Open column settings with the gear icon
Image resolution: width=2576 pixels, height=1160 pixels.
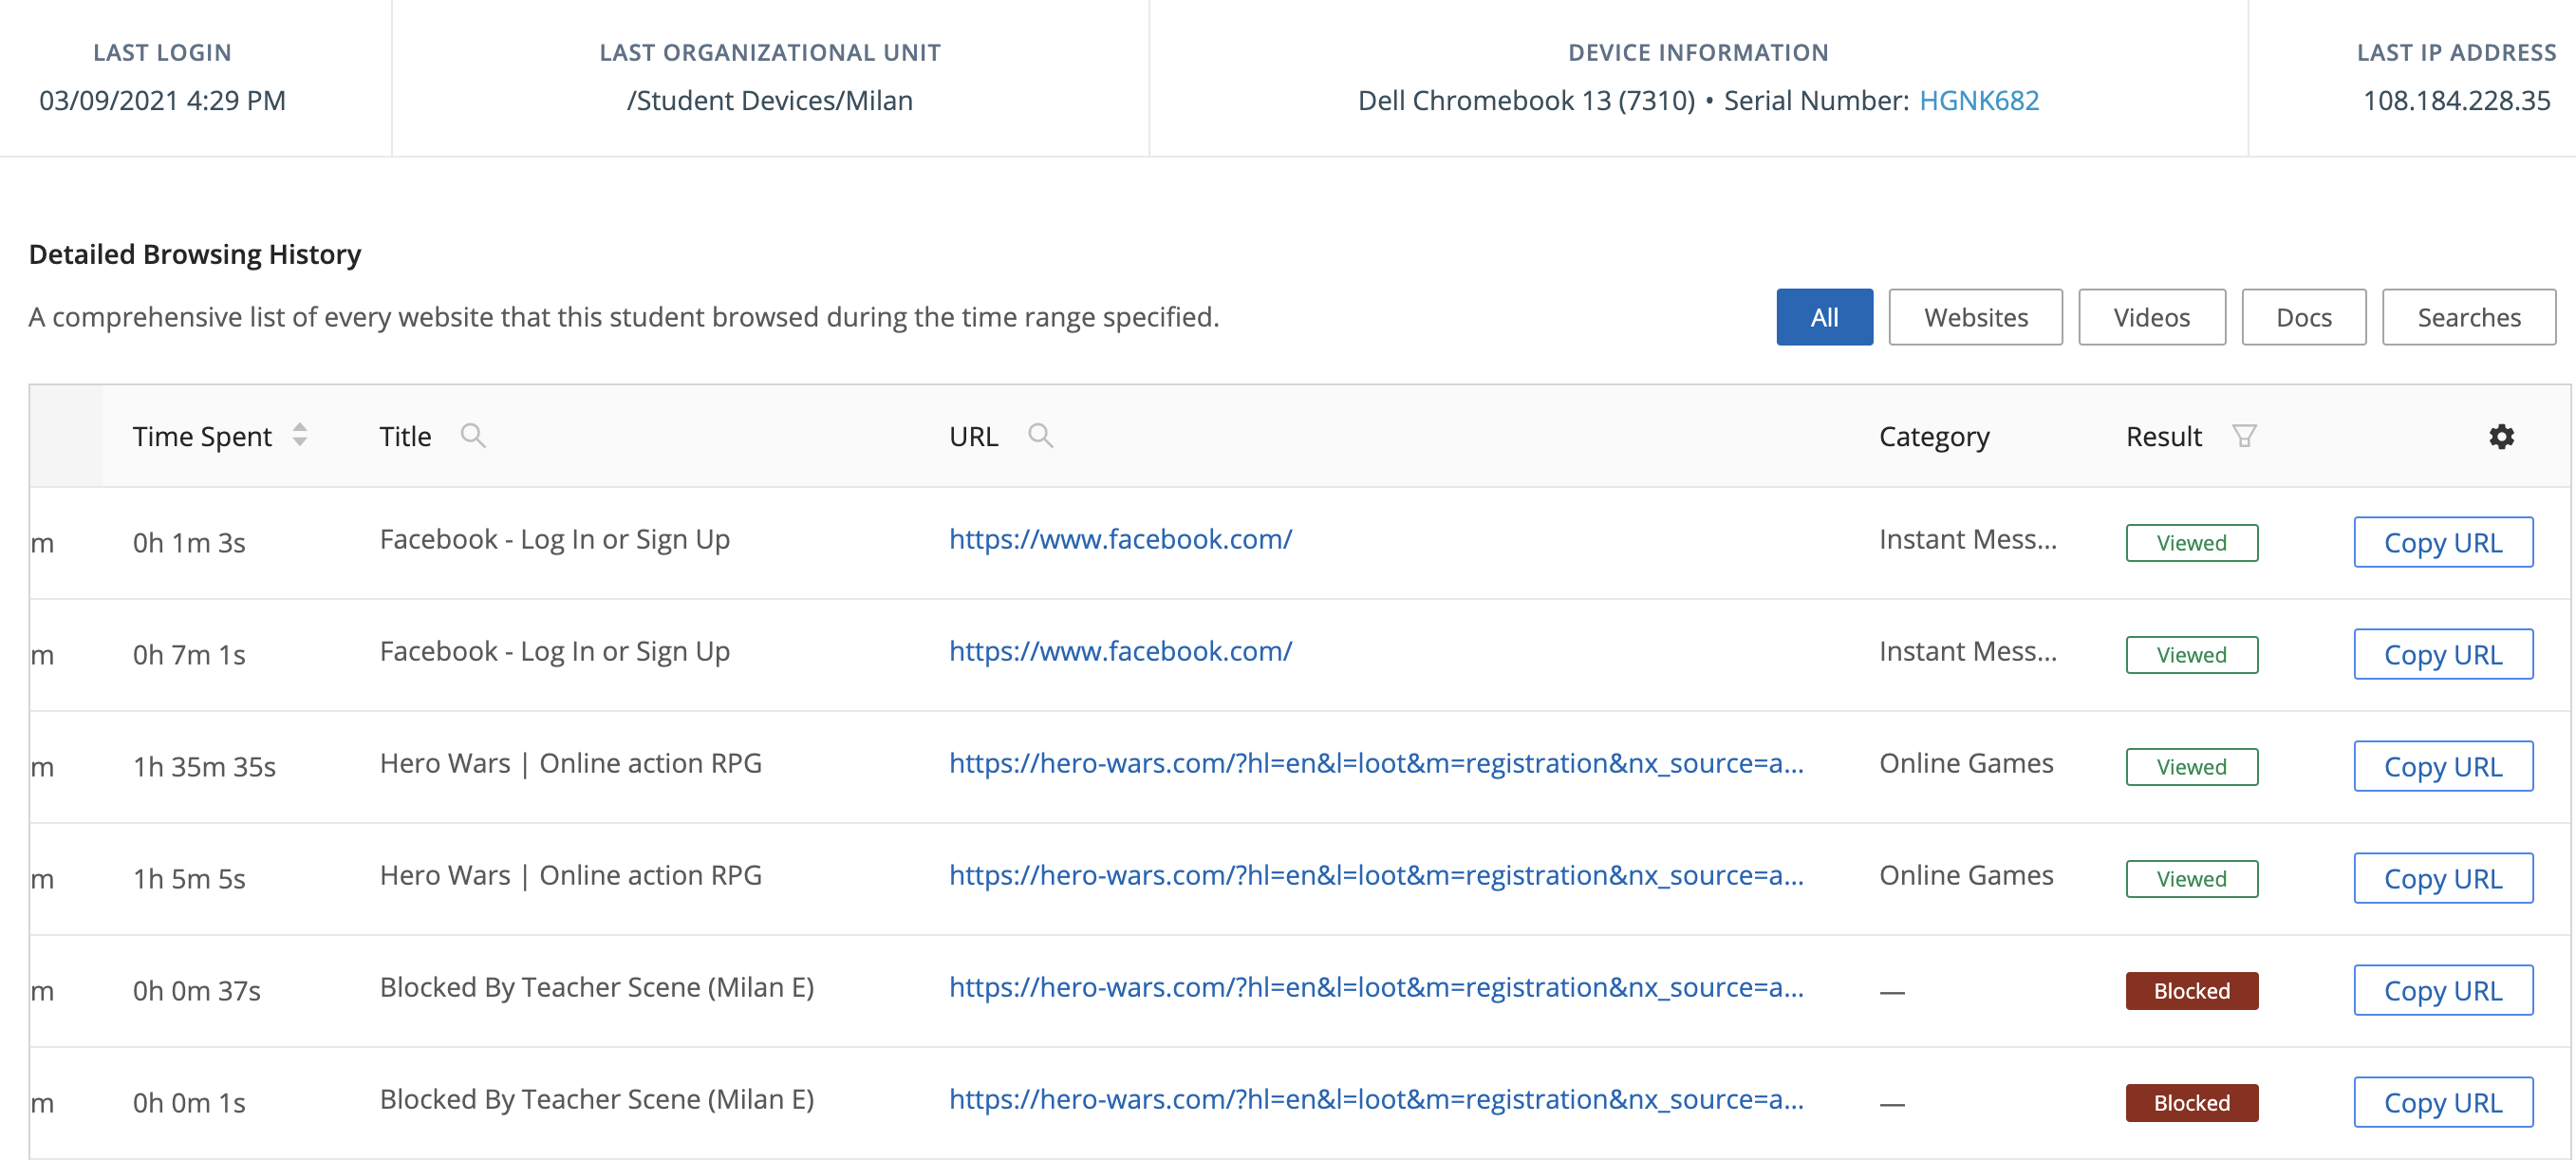(x=2501, y=436)
